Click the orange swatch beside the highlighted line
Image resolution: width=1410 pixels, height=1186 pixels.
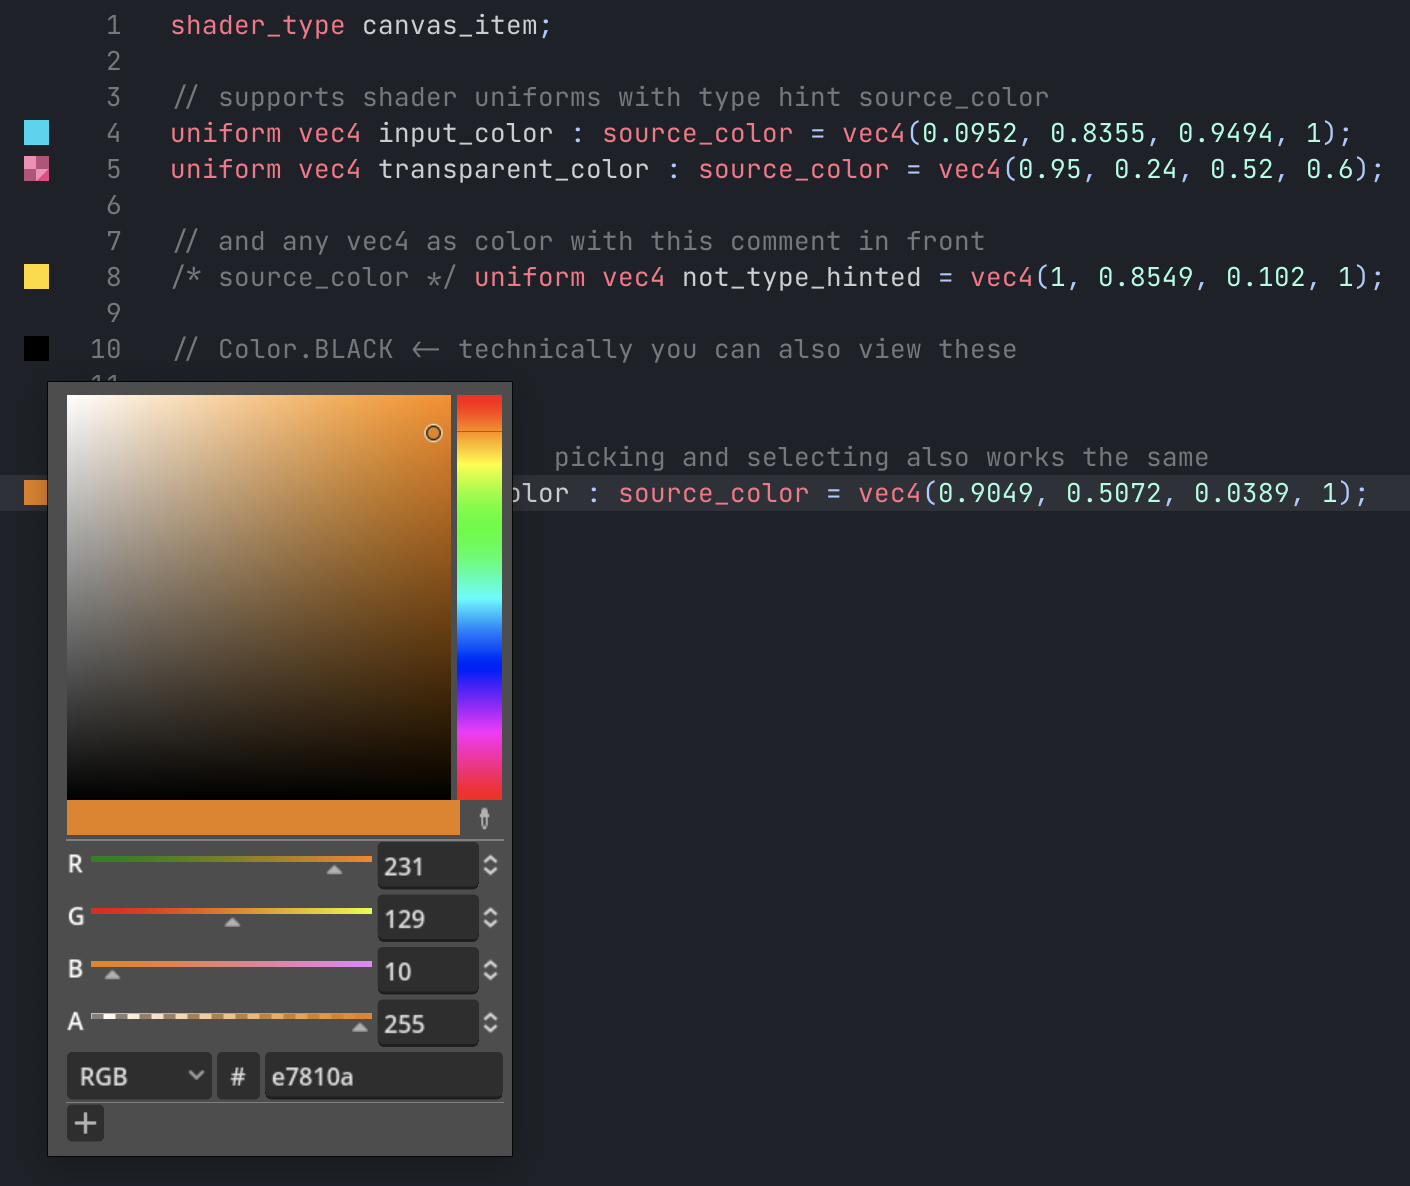(x=35, y=492)
